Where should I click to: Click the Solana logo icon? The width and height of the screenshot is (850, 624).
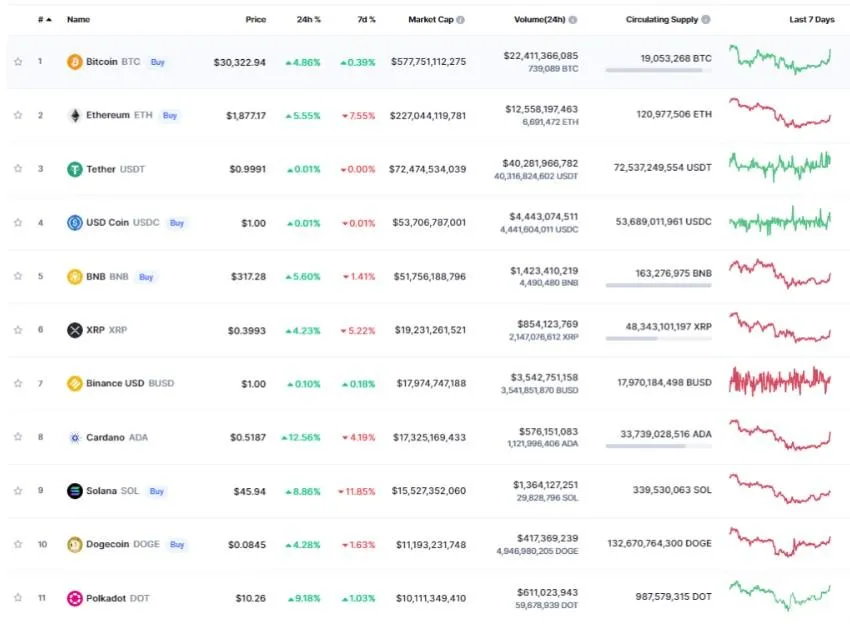pyautogui.click(x=74, y=491)
